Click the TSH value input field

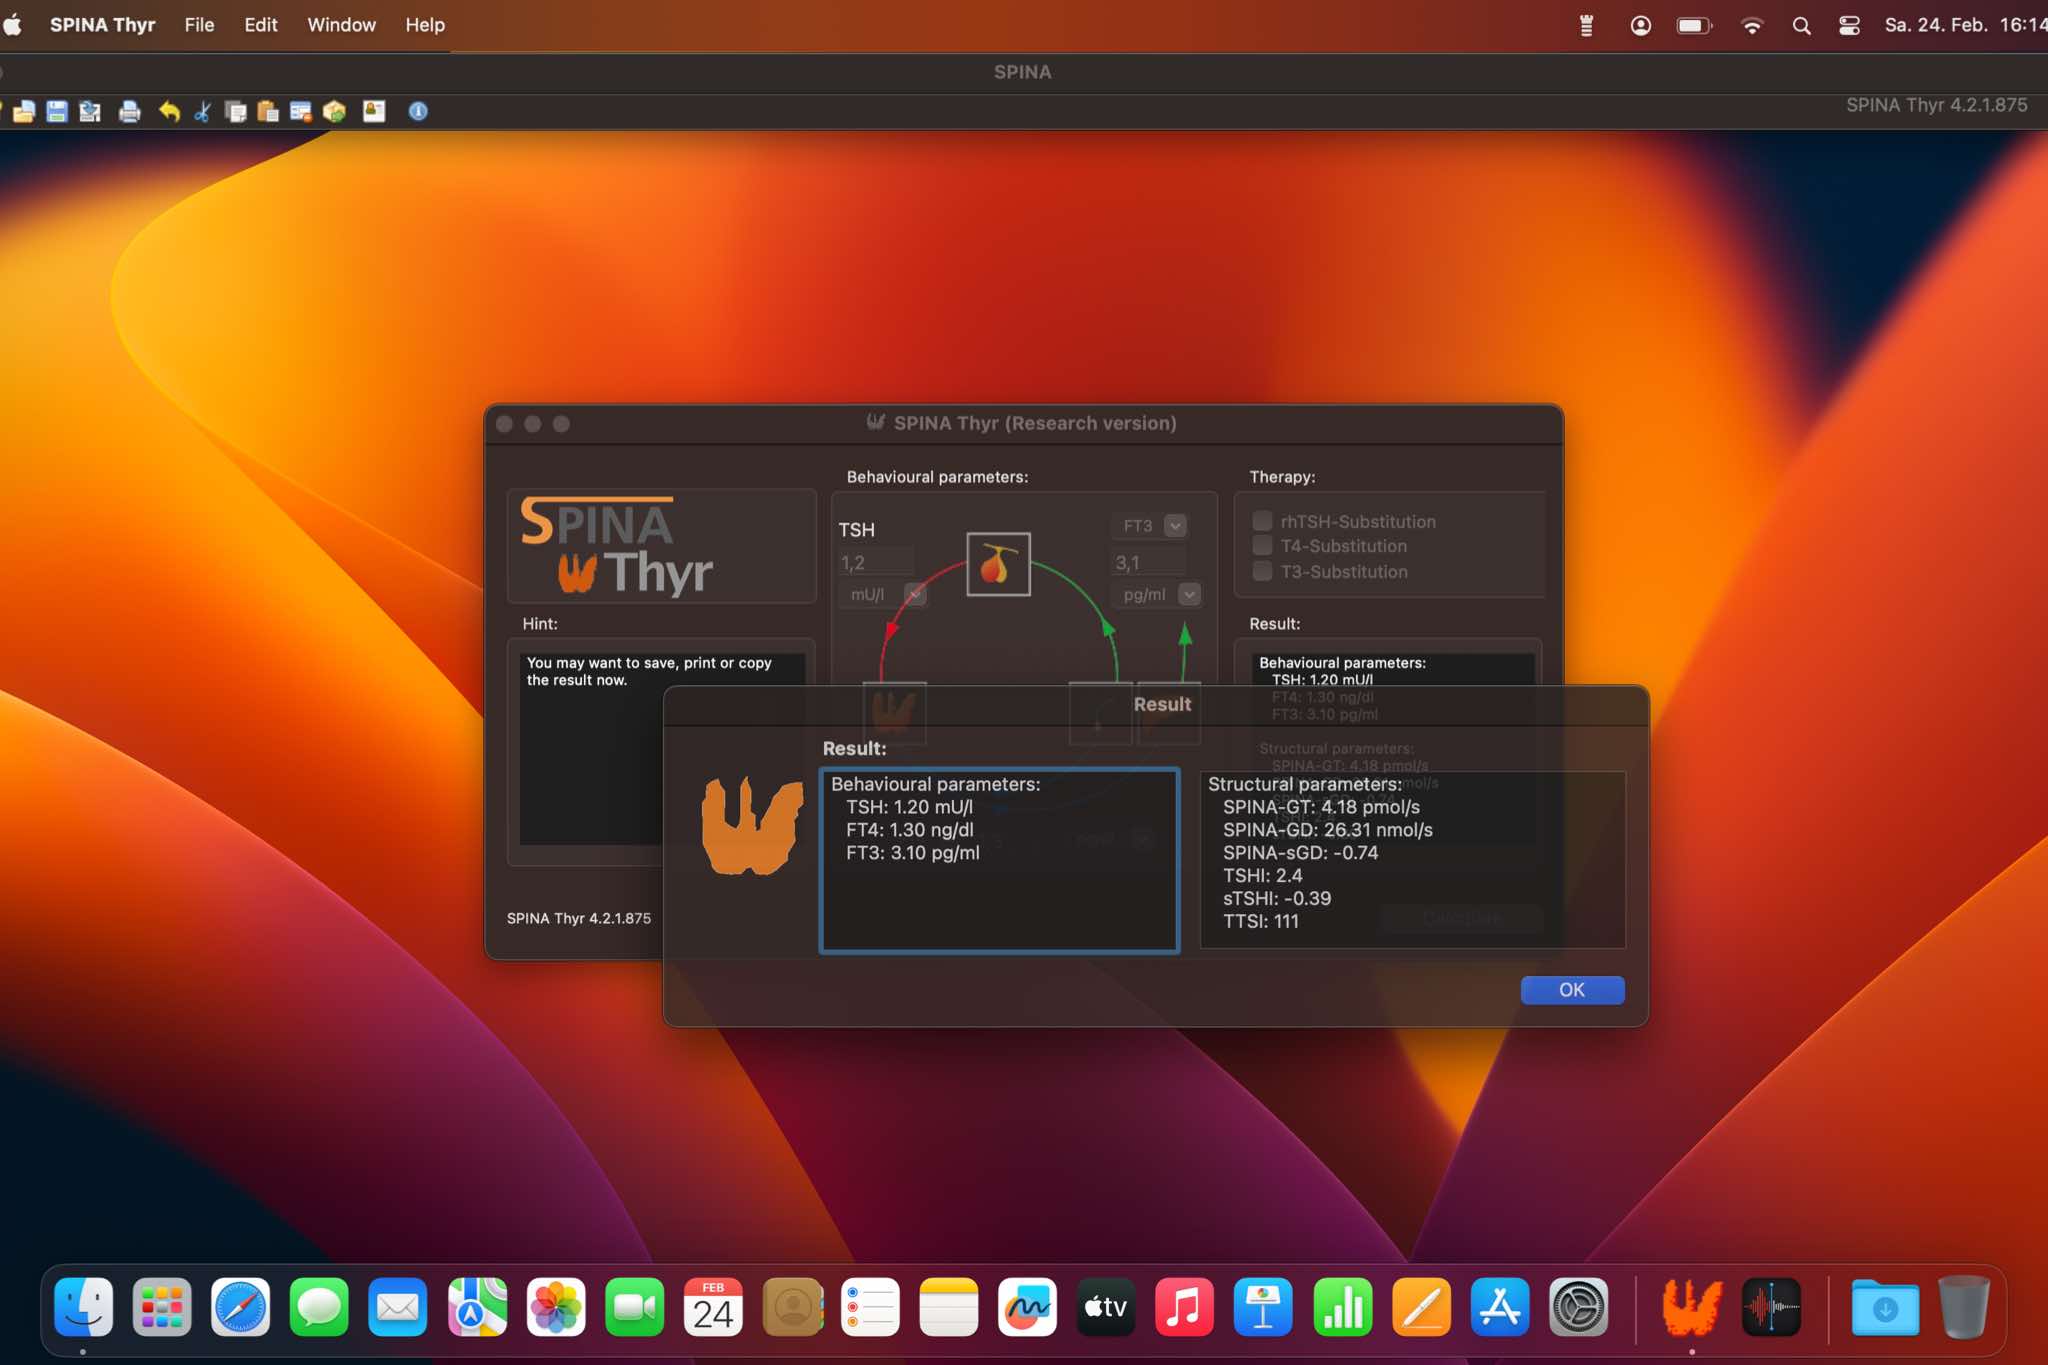click(x=876, y=563)
